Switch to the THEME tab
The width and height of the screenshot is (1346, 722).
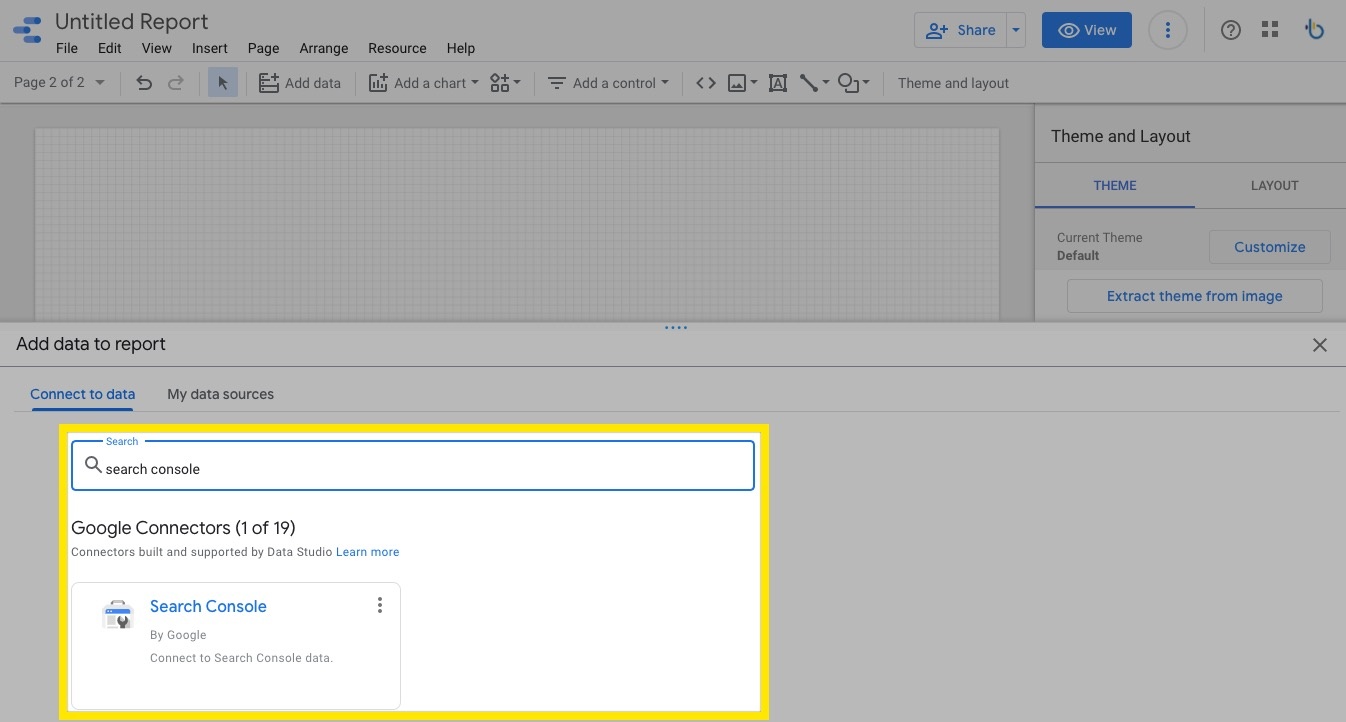[x=1115, y=185]
